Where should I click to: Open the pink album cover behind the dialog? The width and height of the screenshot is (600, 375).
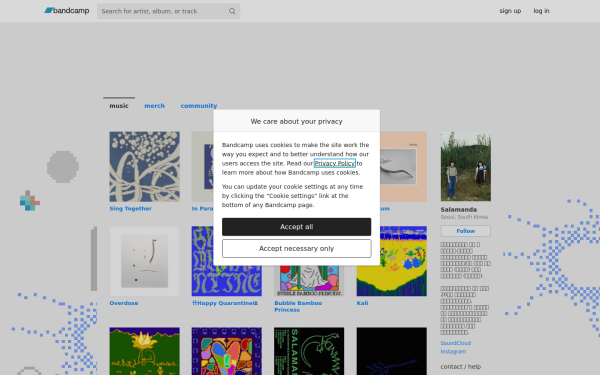pos(403,166)
